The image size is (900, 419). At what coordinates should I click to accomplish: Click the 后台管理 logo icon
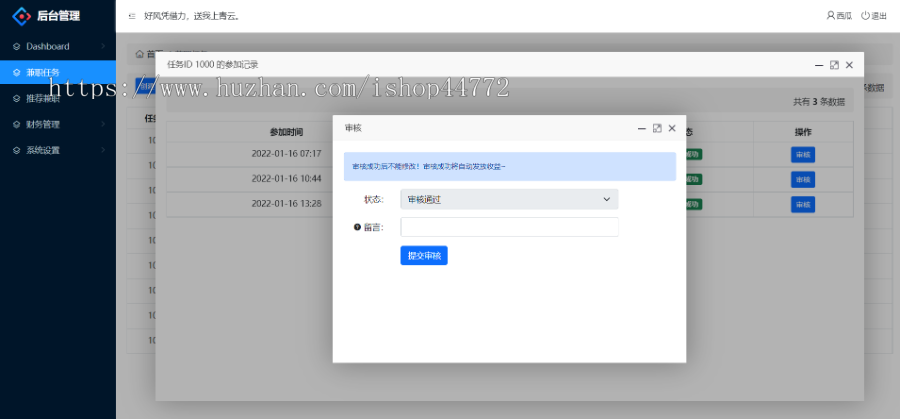pyautogui.click(x=21, y=16)
